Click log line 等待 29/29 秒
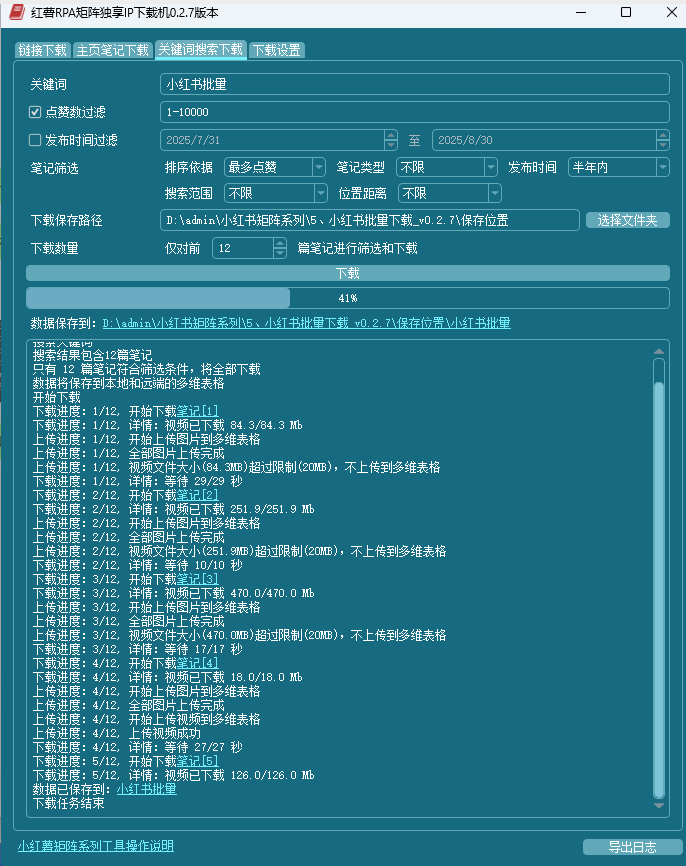The height and width of the screenshot is (866, 686). [203, 481]
